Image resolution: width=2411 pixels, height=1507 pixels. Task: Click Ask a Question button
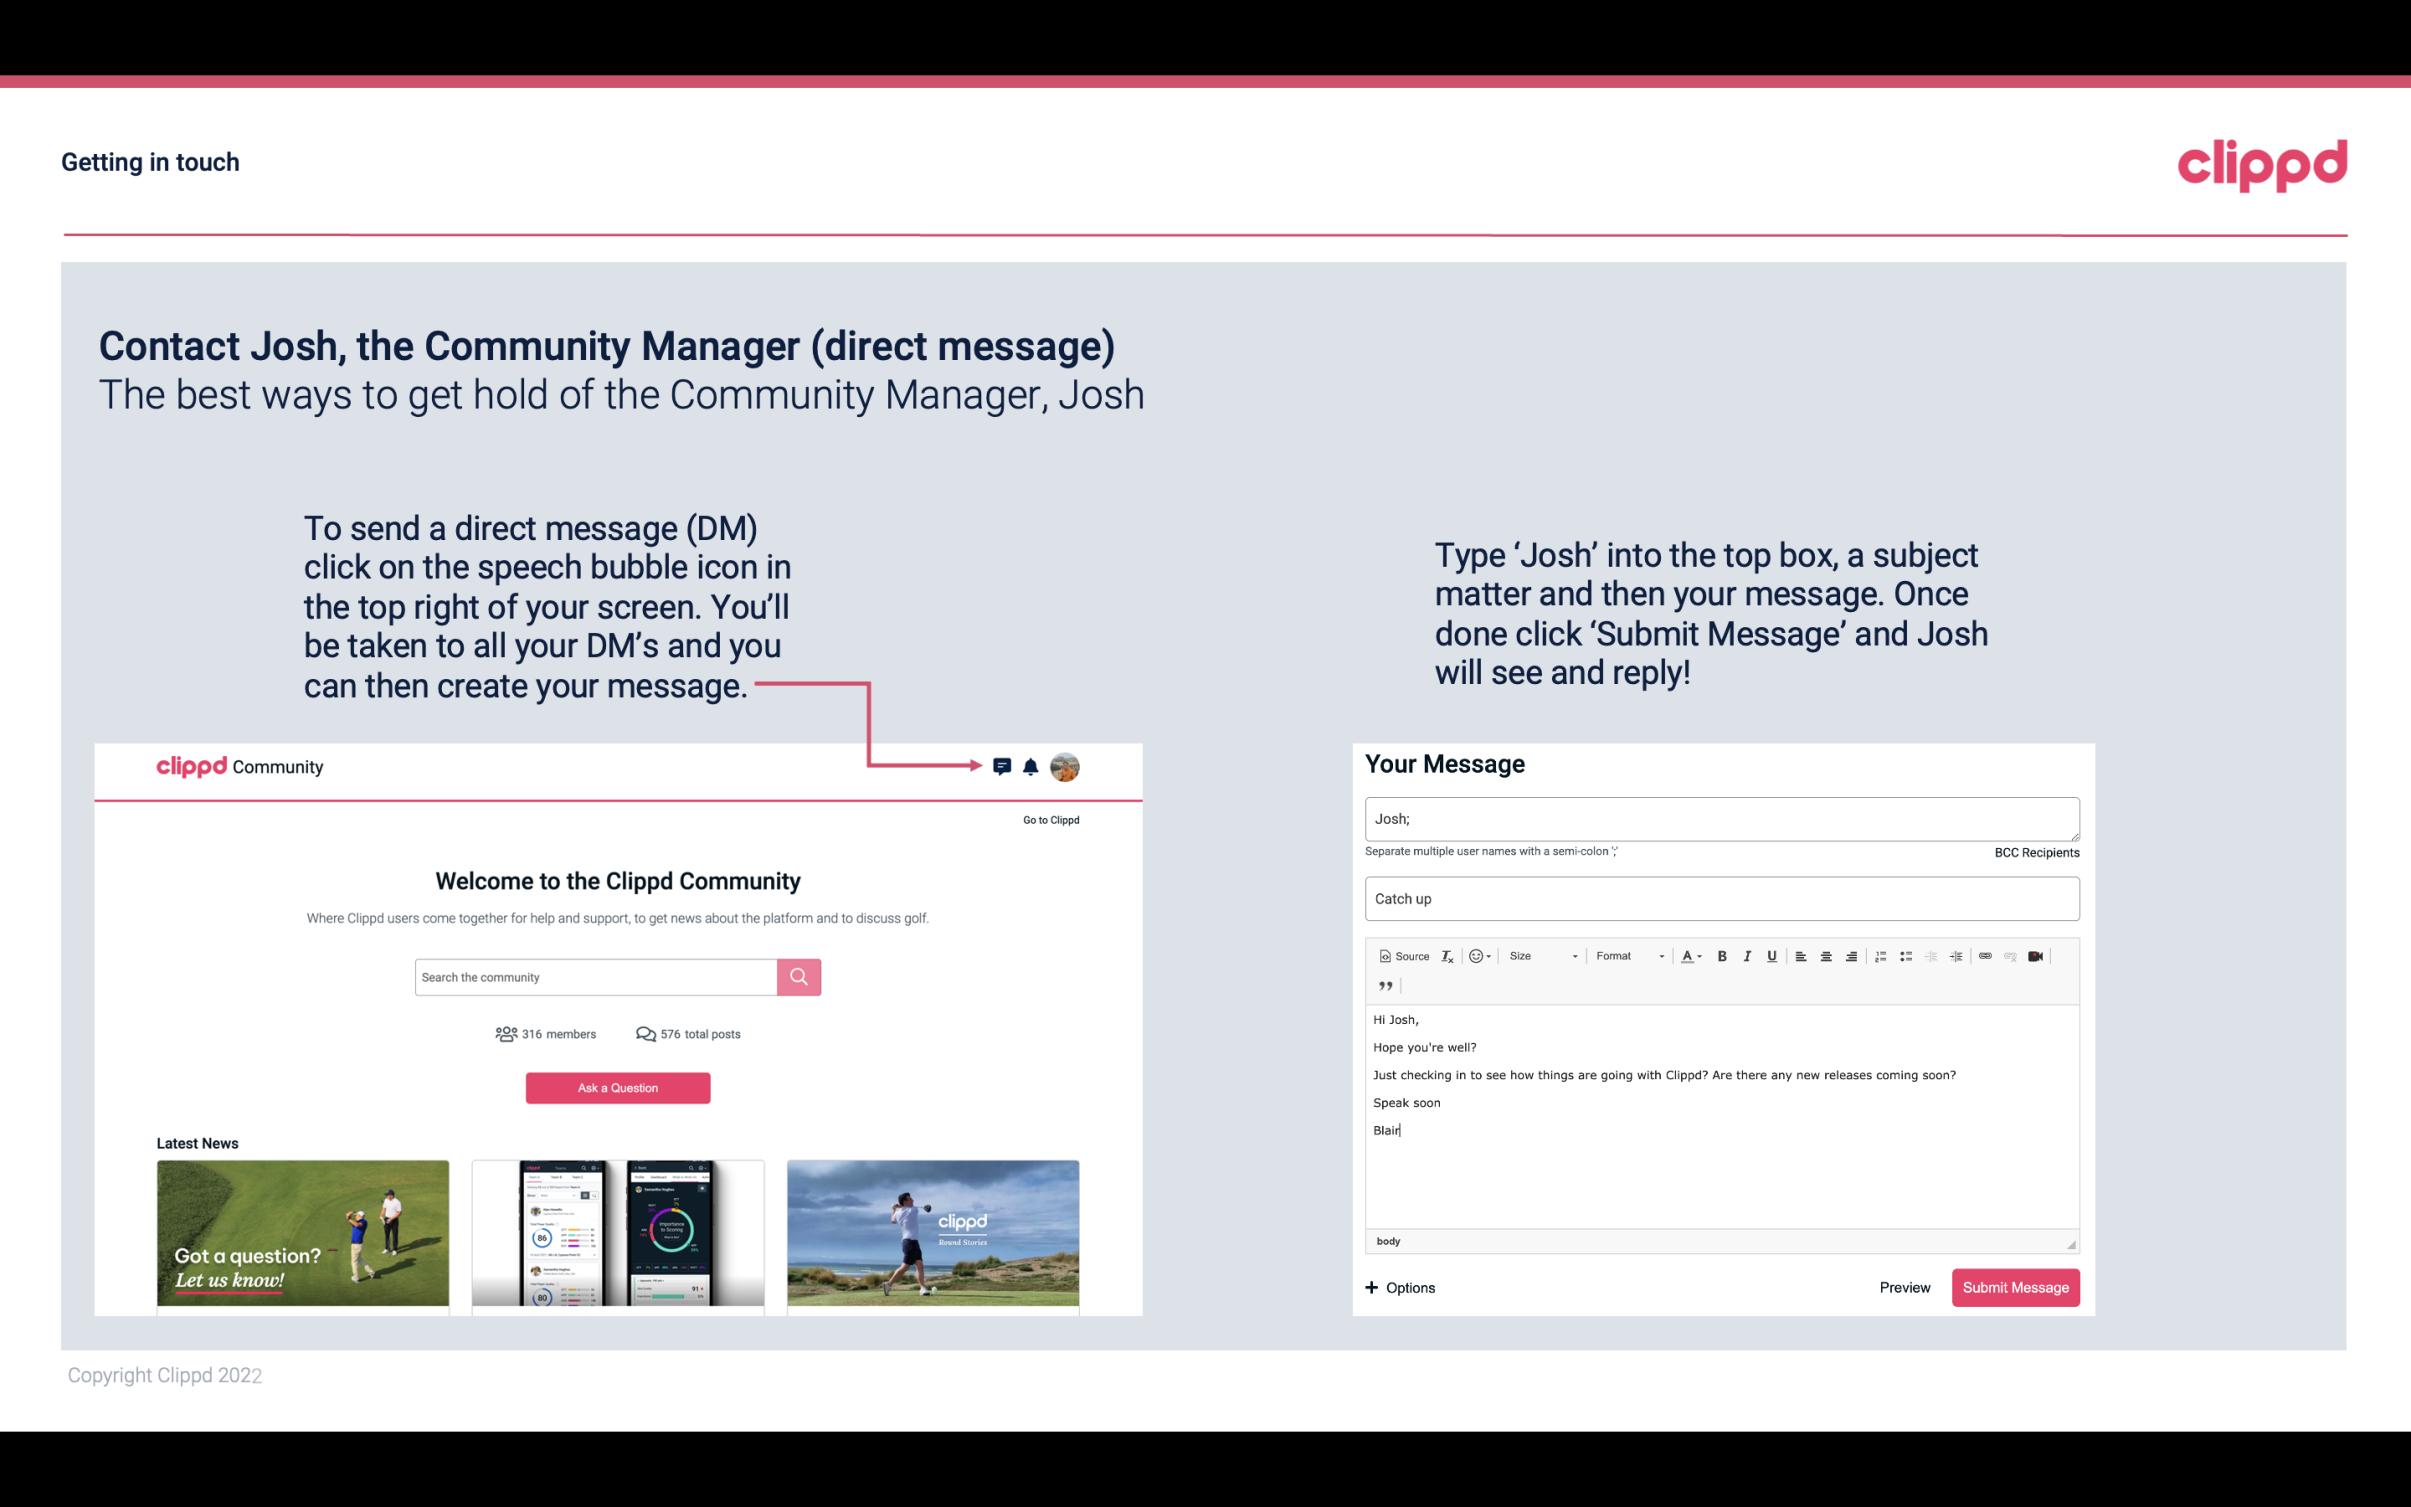point(616,1087)
